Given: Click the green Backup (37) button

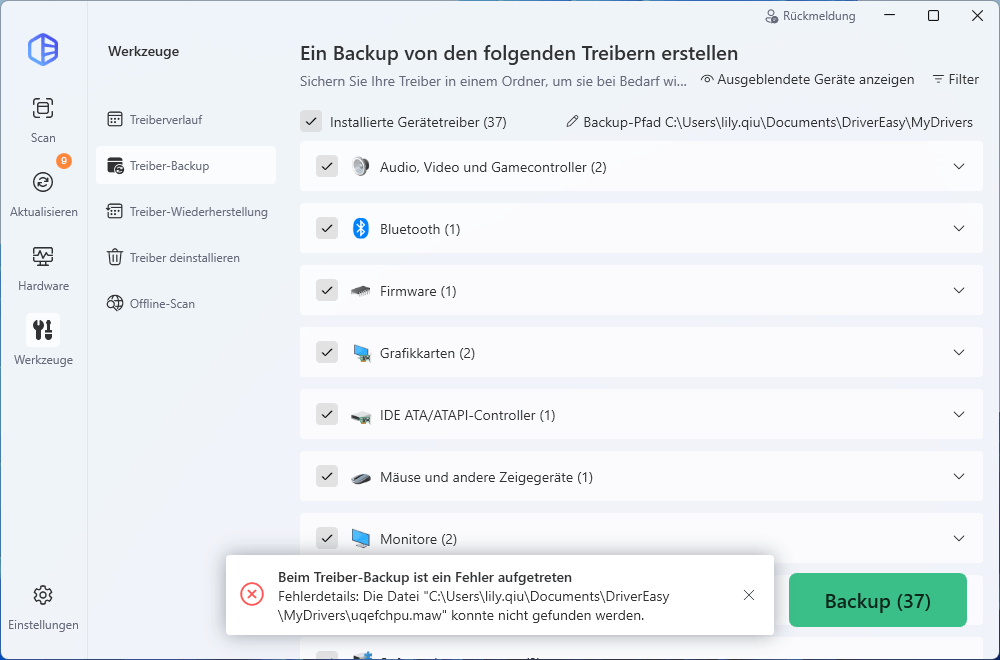Looking at the screenshot, I should click(x=878, y=601).
